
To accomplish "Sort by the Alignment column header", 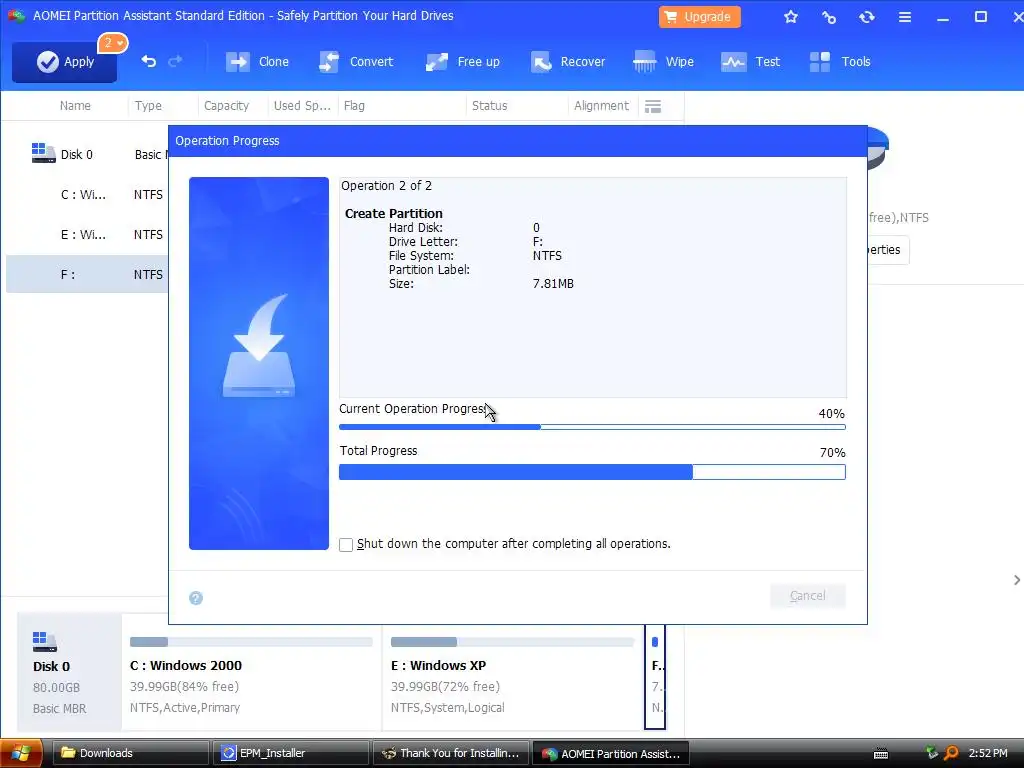I will [601, 106].
